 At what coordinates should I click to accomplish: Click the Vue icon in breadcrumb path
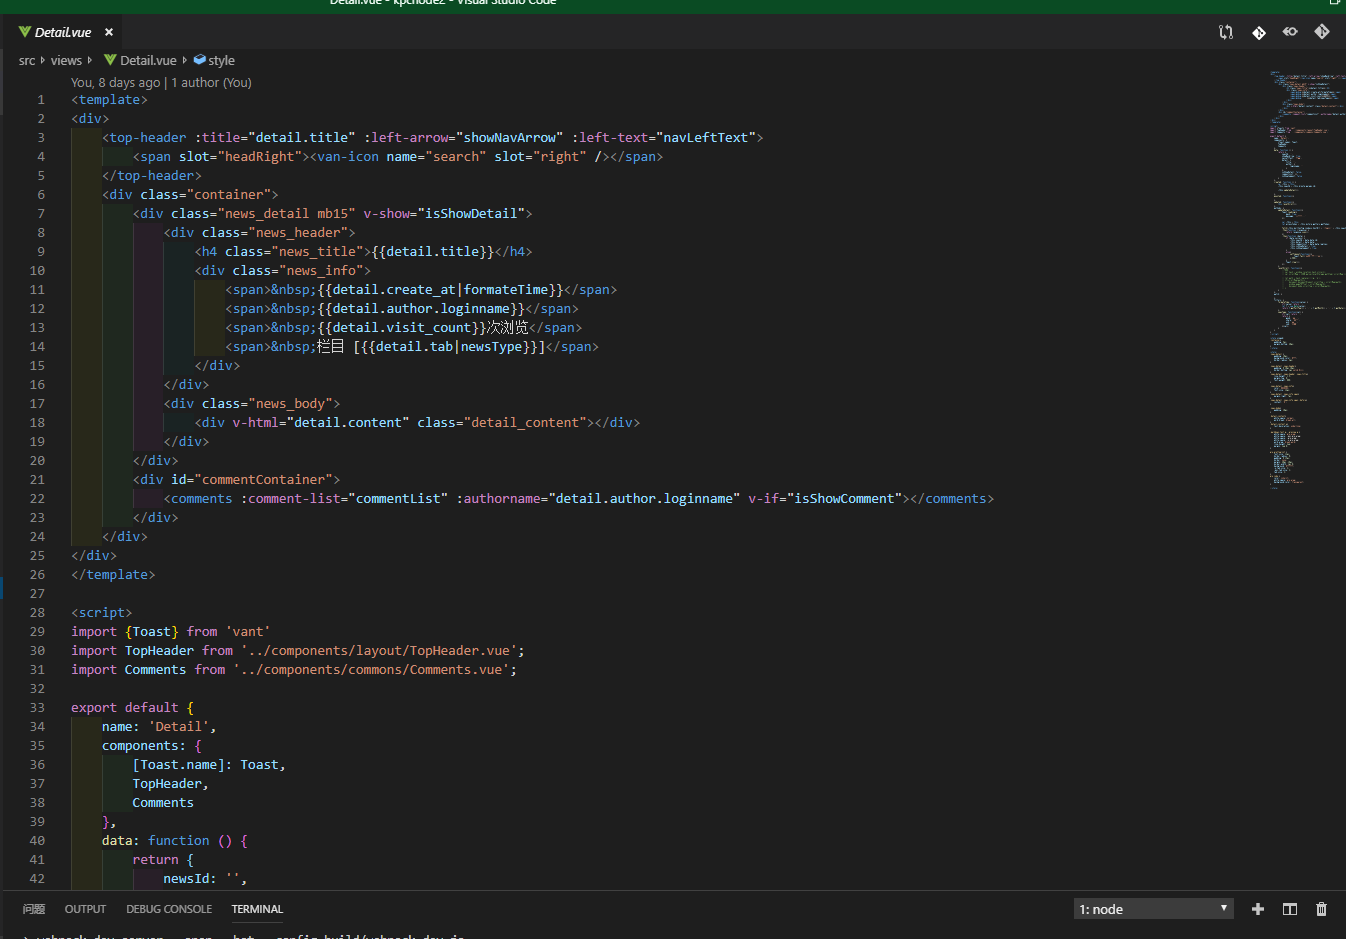click(x=110, y=60)
